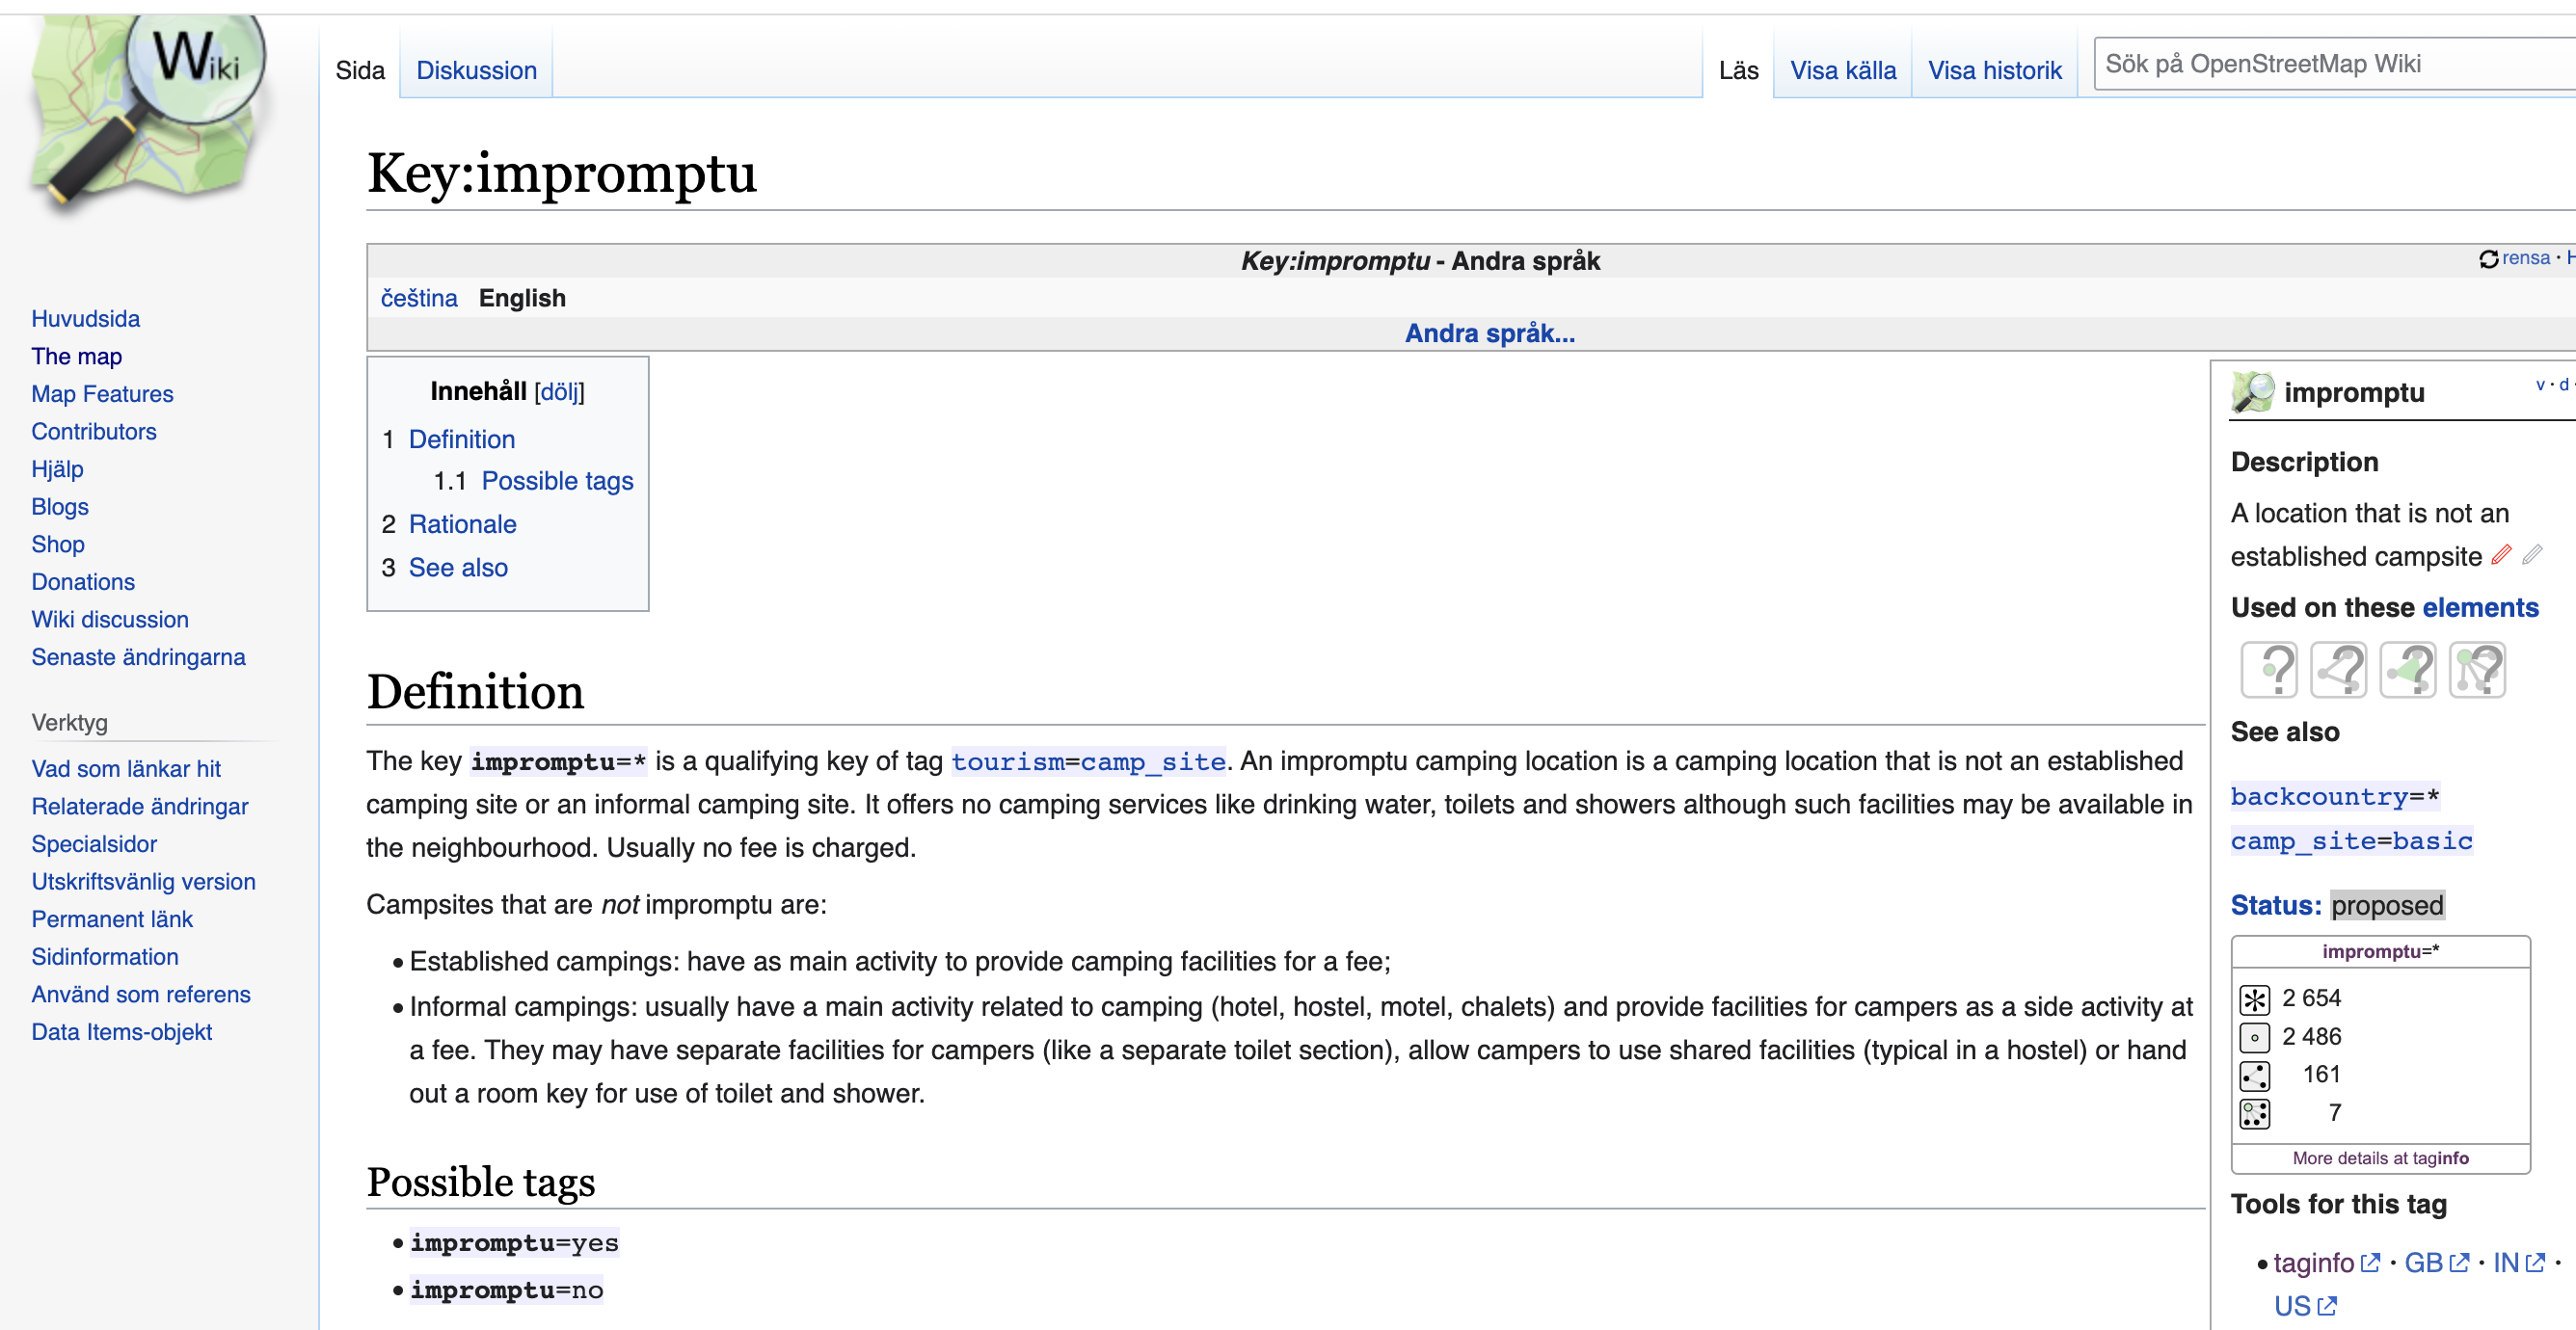Click the node element usage icon
This screenshot has width=2576, height=1330.
[2269, 669]
